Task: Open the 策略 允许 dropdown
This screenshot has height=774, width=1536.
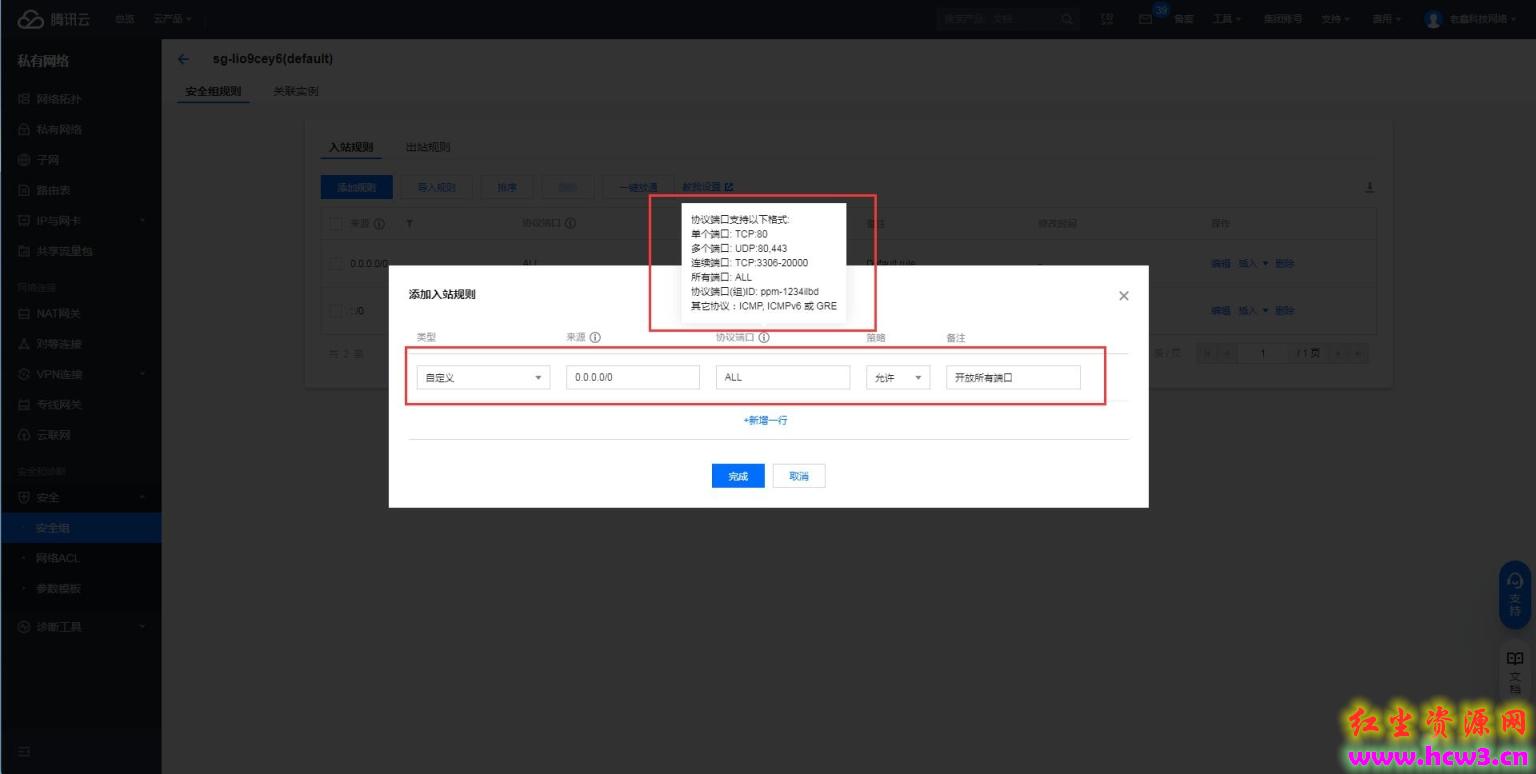Action: point(898,378)
